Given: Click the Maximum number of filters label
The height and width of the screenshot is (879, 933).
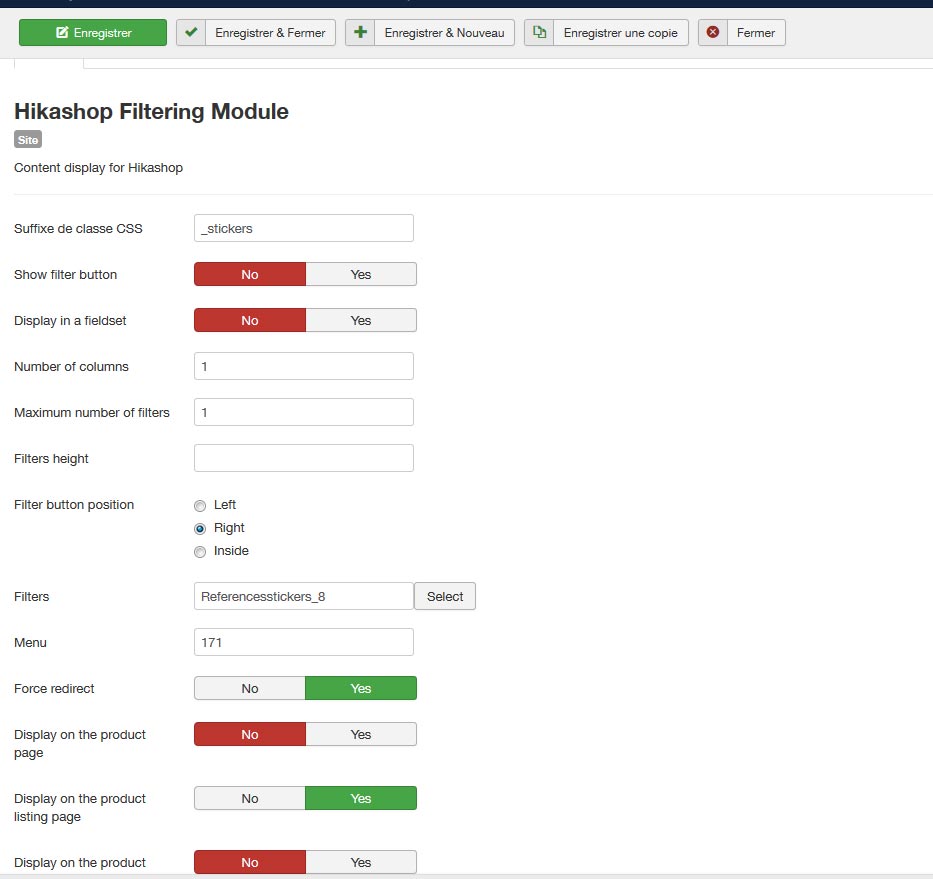Looking at the screenshot, I should pos(92,412).
